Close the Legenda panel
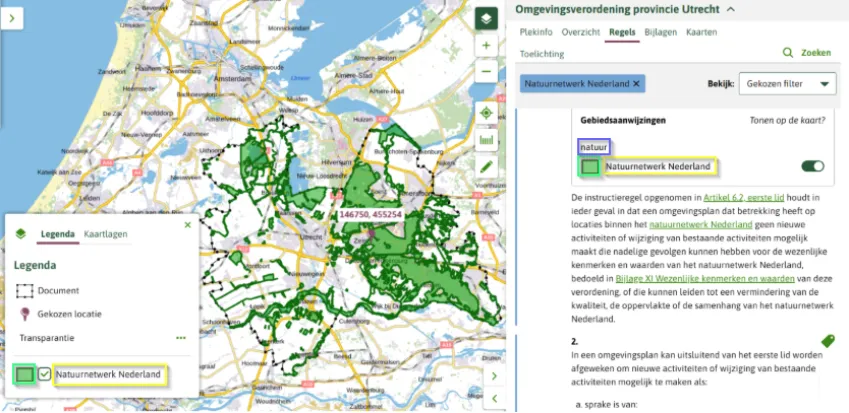849x413 pixels. click(187, 225)
